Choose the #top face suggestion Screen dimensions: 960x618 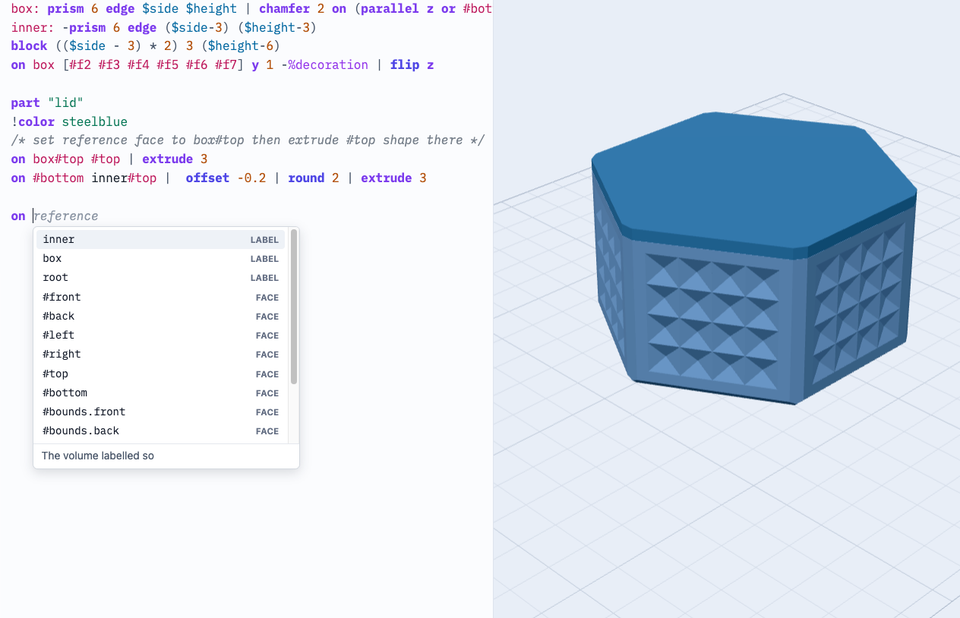coord(160,374)
